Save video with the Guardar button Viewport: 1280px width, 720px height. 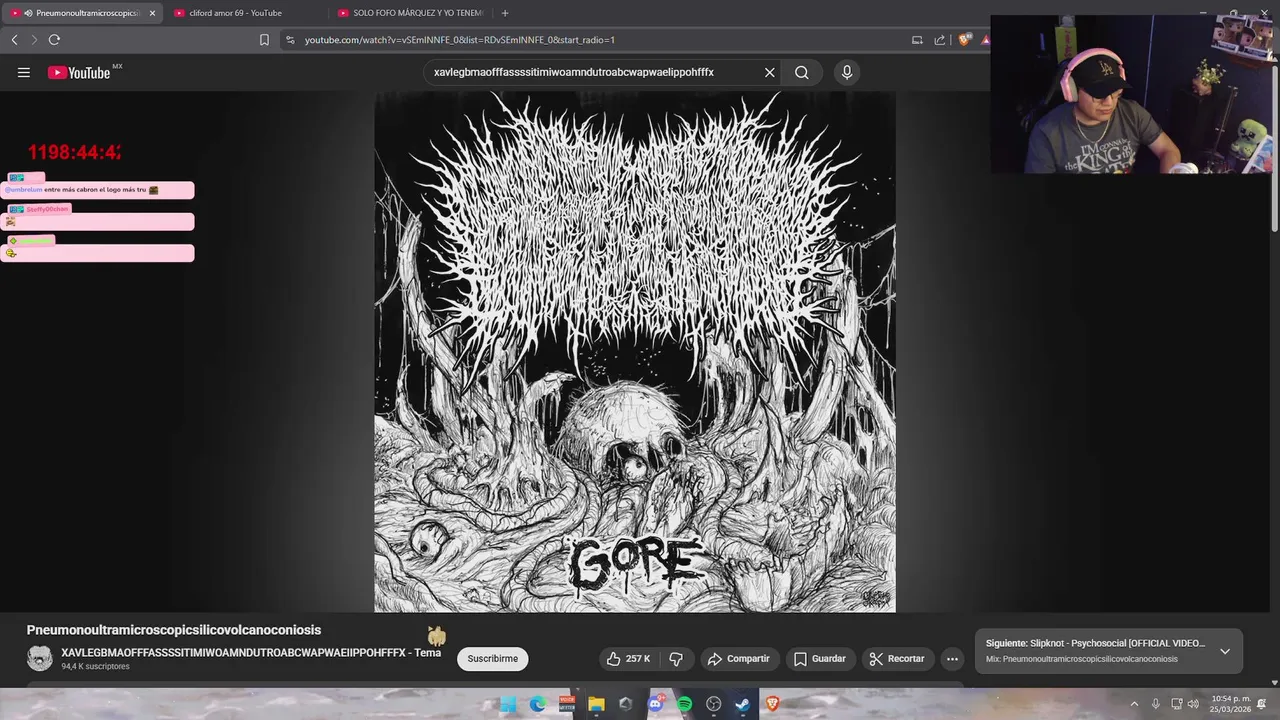(x=820, y=659)
